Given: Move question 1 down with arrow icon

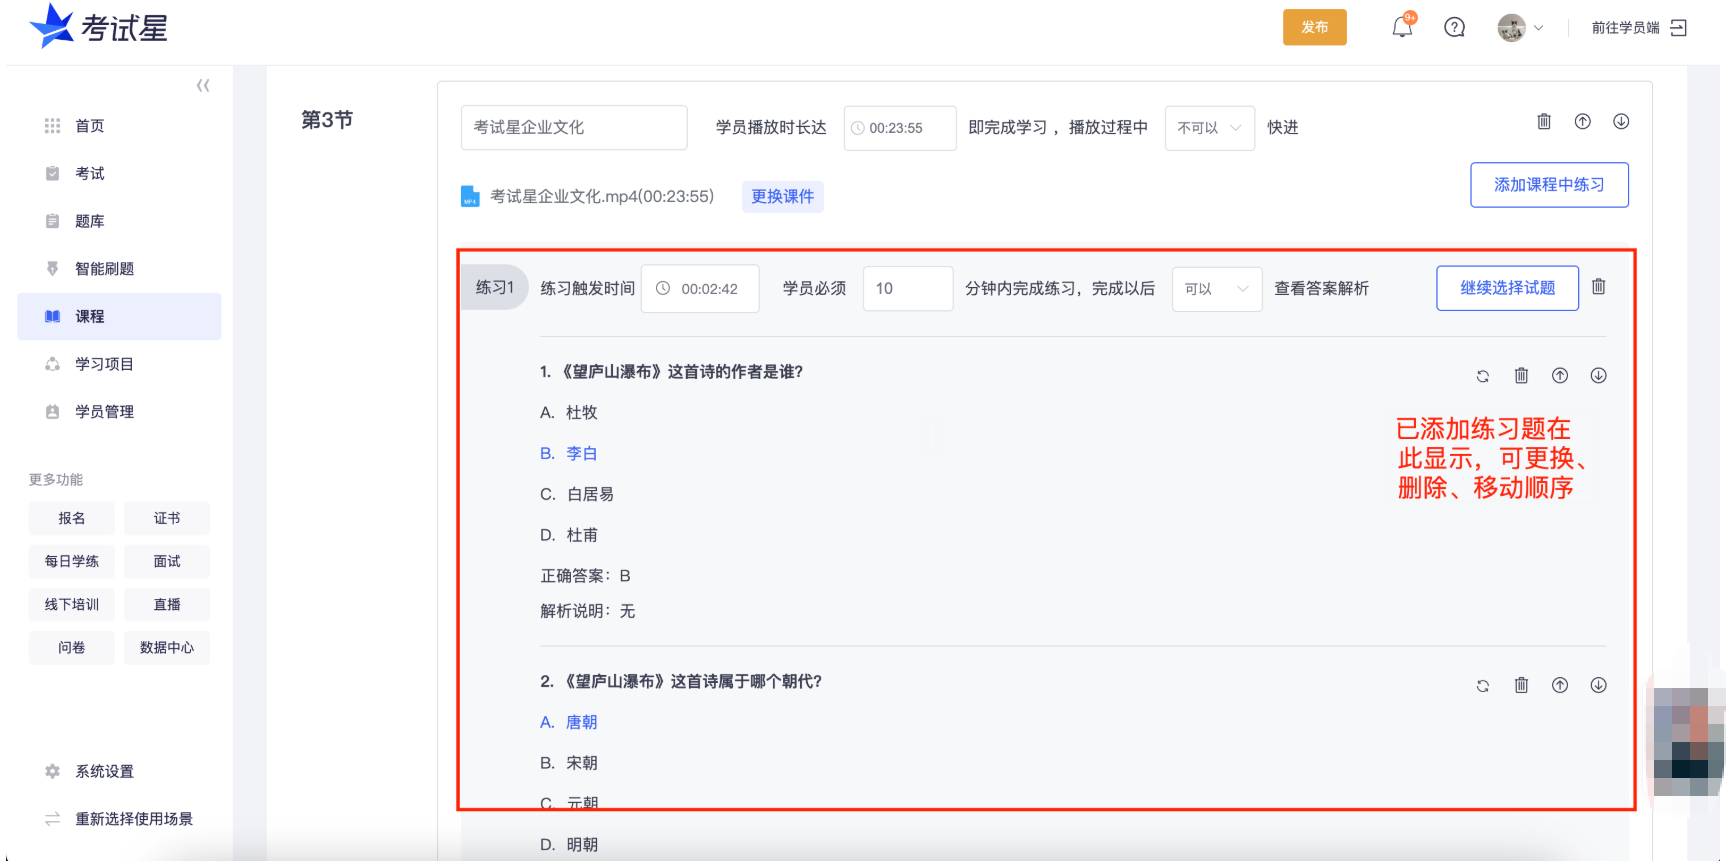Looking at the screenshot, I should coord(1598,376).
